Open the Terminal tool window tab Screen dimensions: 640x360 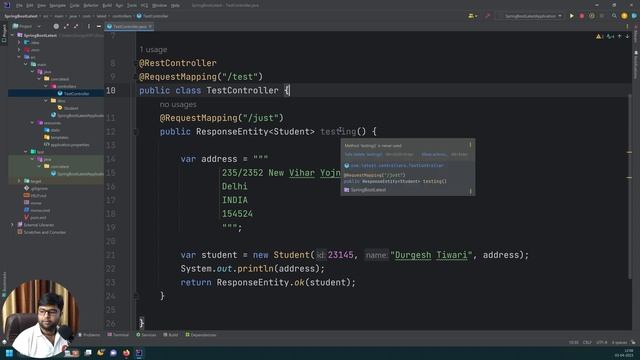coord(118,335)
